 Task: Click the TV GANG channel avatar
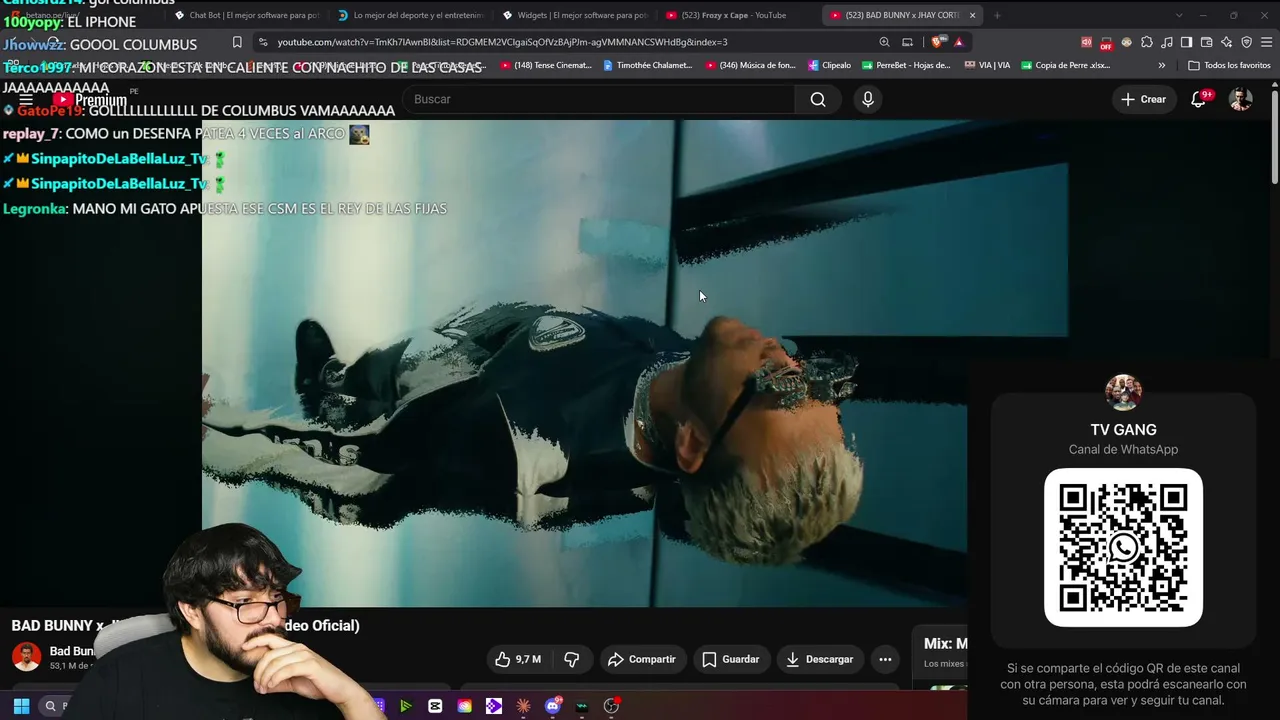point(1123,393)
